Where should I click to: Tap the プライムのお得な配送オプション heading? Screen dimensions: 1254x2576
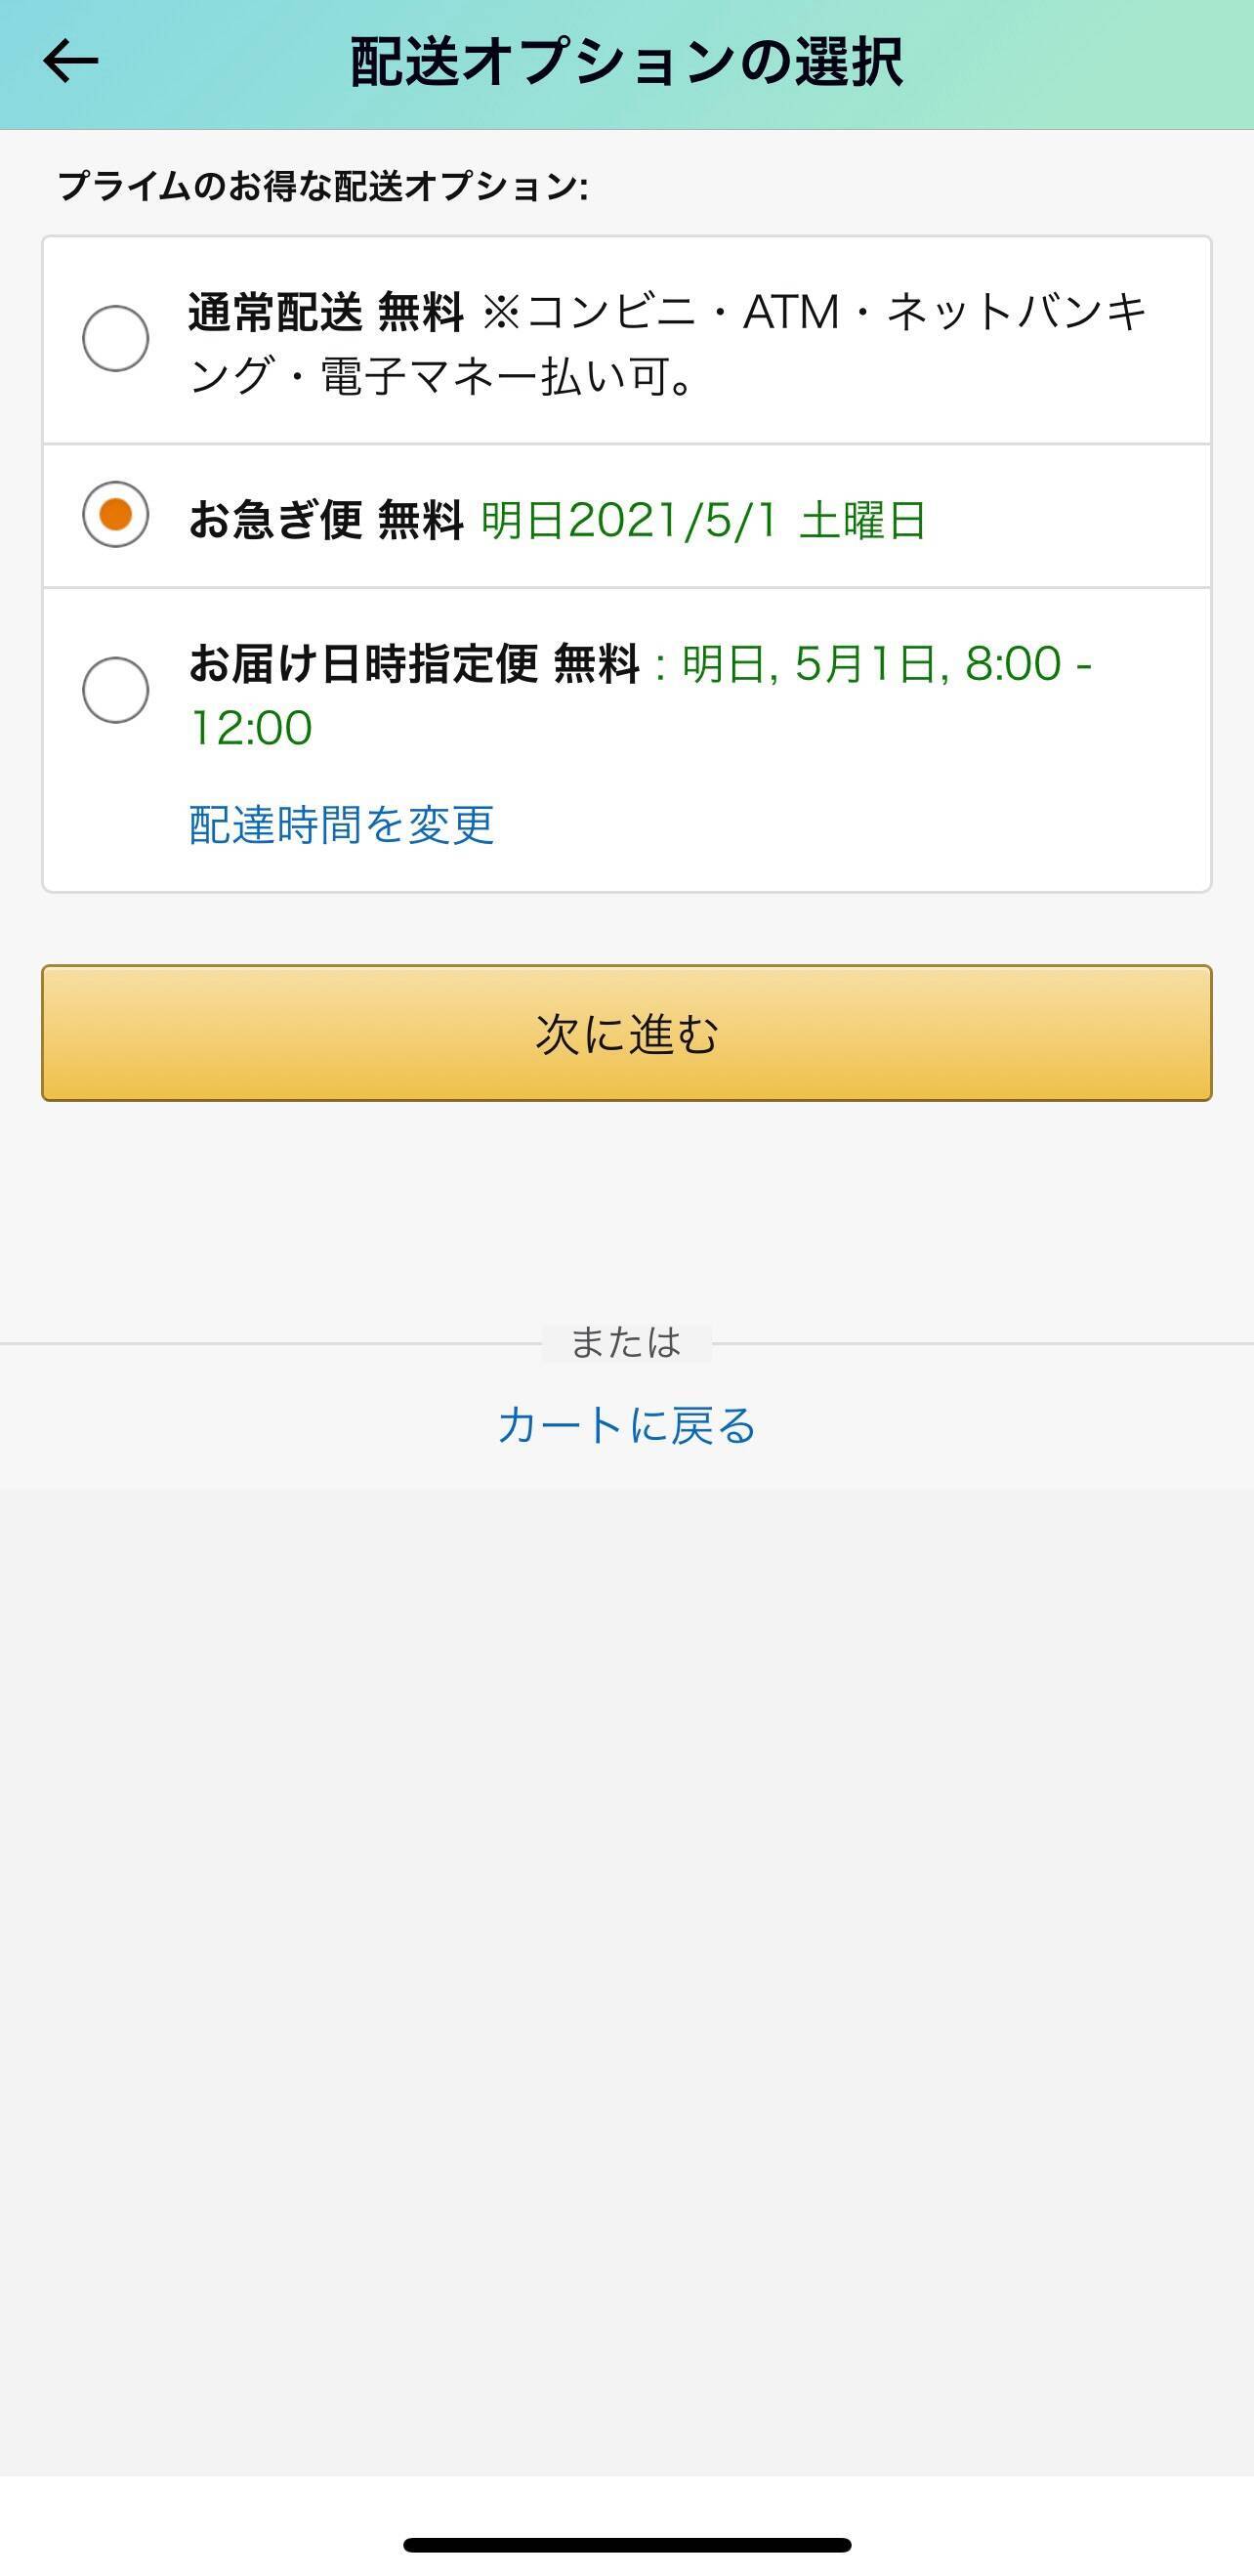pyautogui.click(x=322, y=186)
